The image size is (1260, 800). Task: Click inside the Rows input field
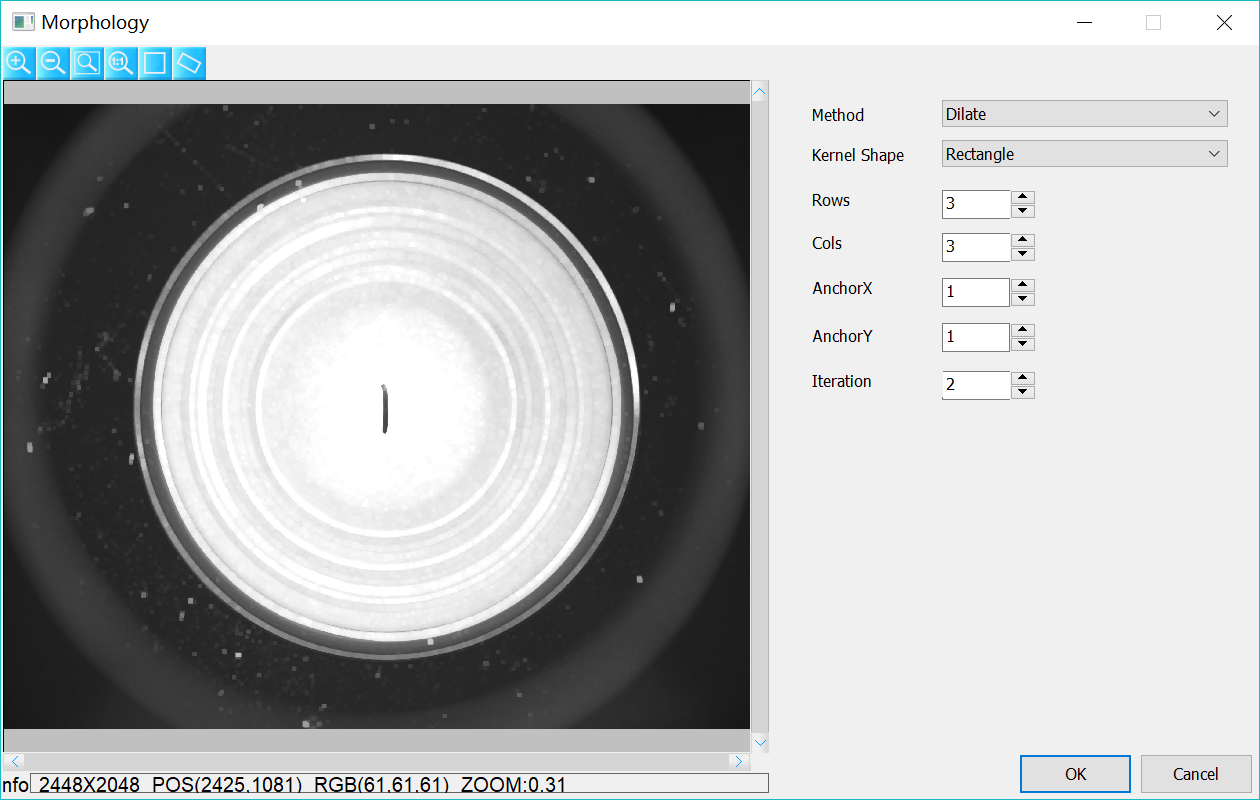tap(976, 204)
